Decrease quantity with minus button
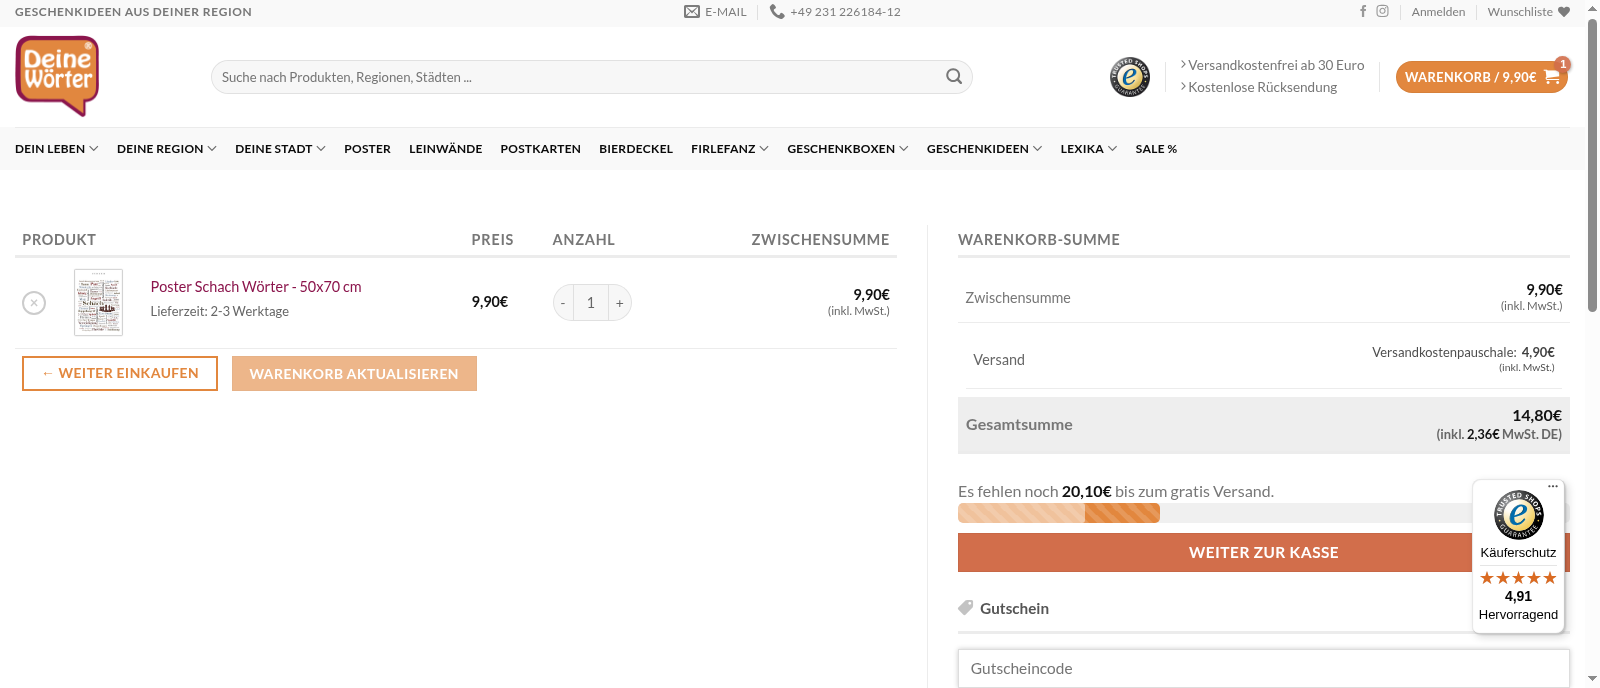Image resolution: width=1600 pixels, height=688 pixels. tap(563, 302)
